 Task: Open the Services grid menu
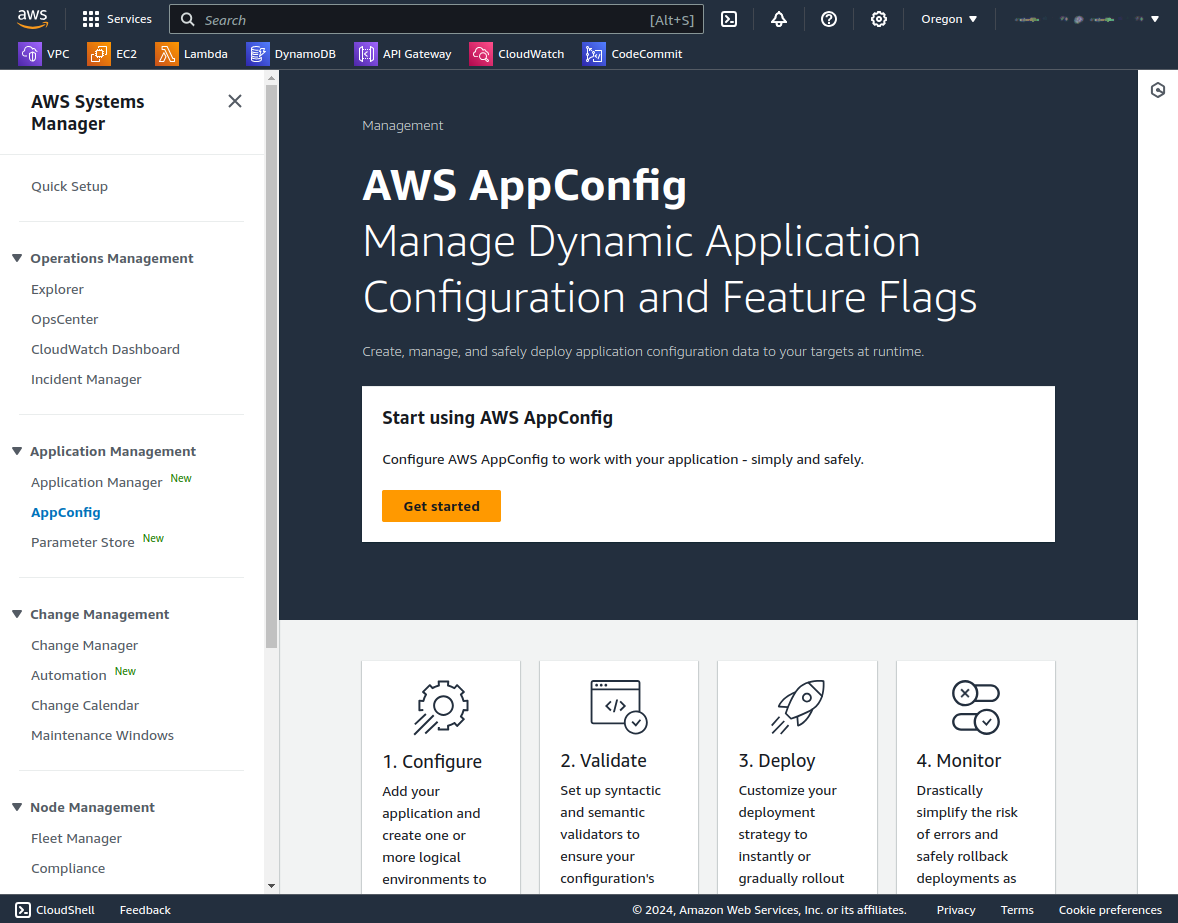(x=116, y=19)
